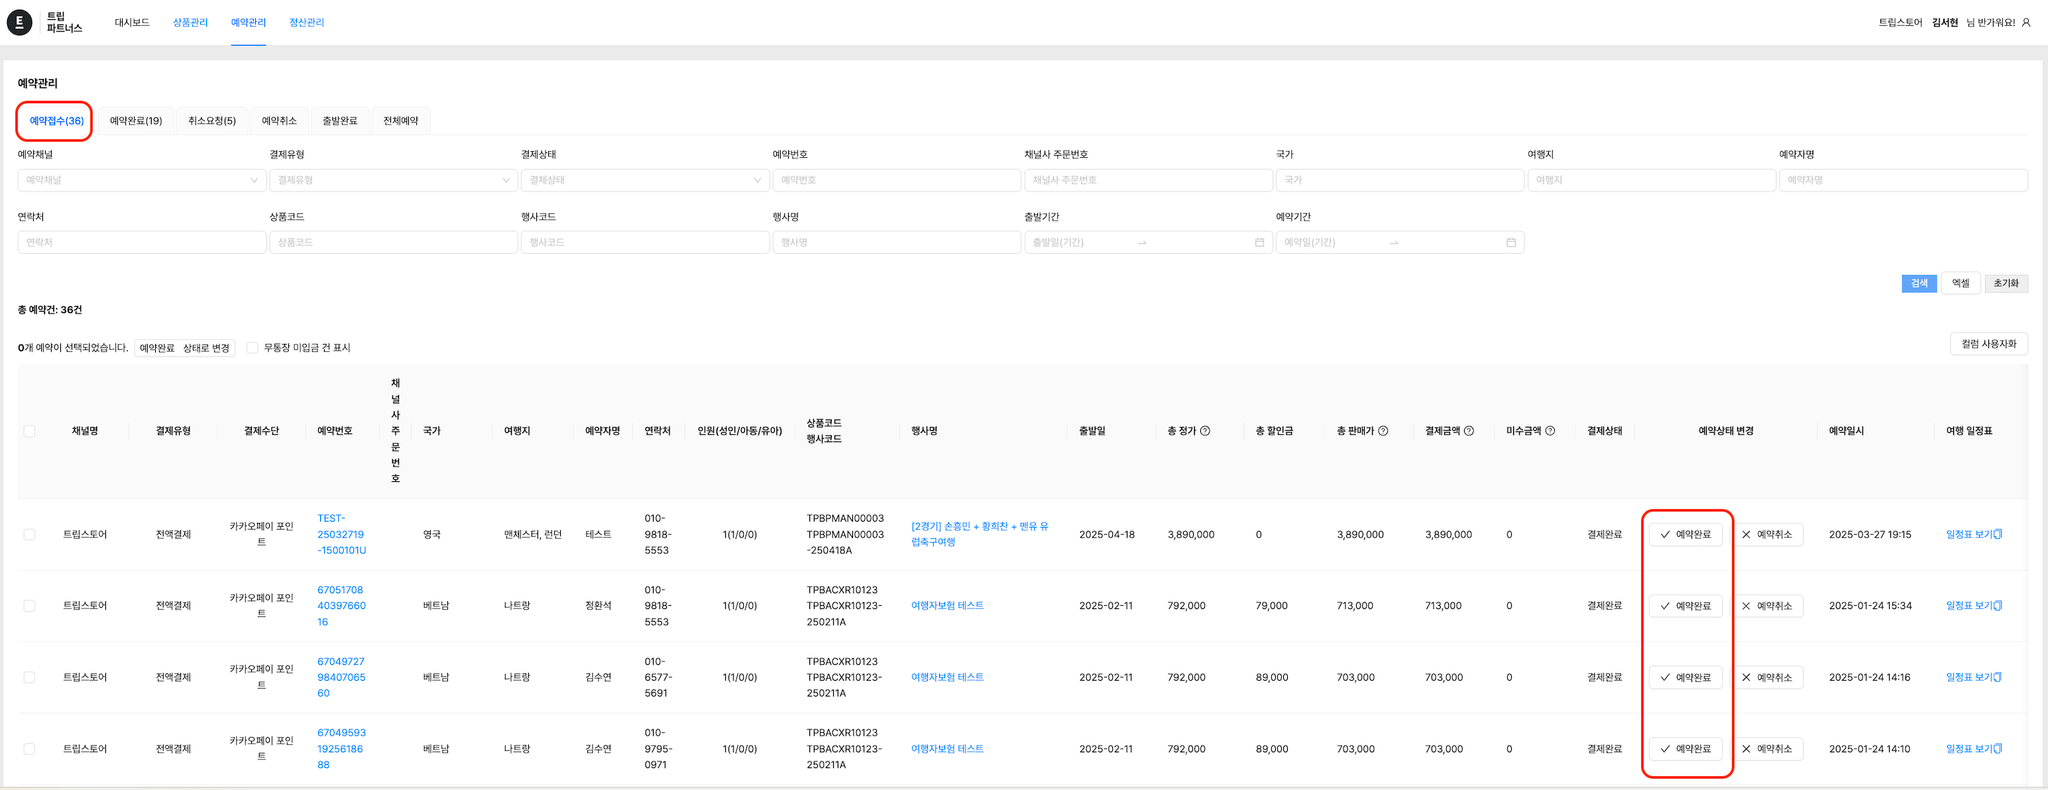The width and height of the screenshot is (2048, 790).
Task: Open the [2경기] 손흥민 + 황희찬 event link
Action: click(x=980, y=534)
